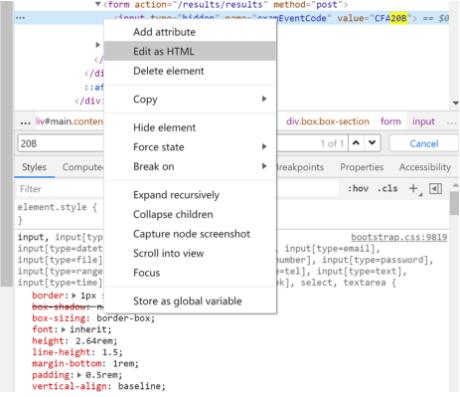Image resolution: width=460 pixels, height=397 pixels.
Task: Click the element.style rule
Action: tap(57, 207)
